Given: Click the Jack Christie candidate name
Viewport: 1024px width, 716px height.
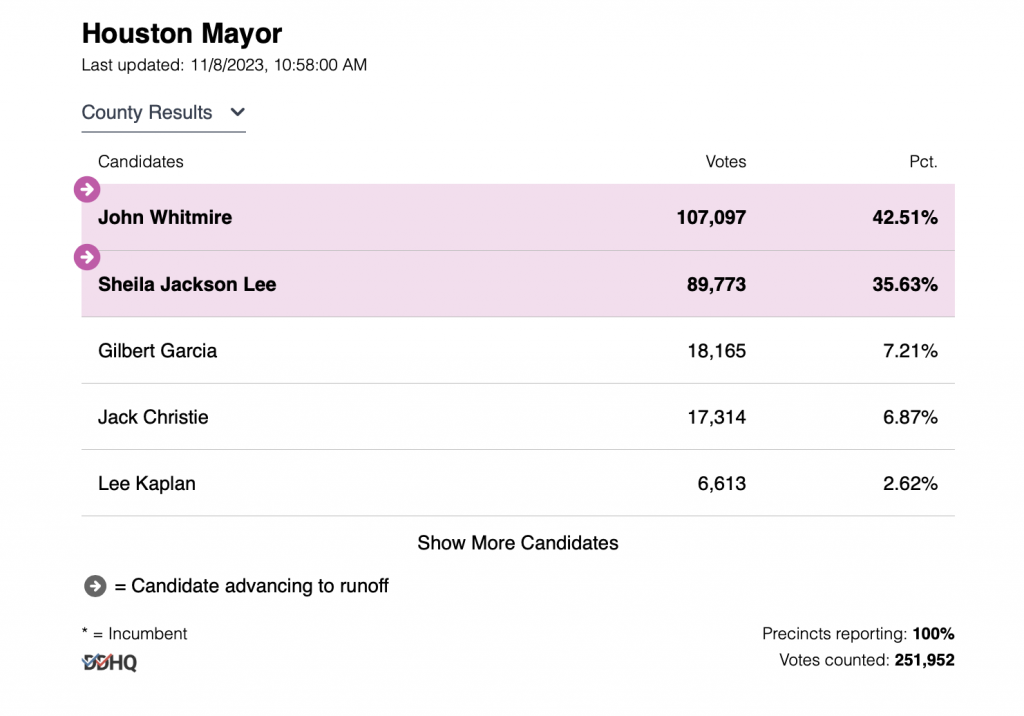Looking at the screenshot, I should (x=153, y=417).
